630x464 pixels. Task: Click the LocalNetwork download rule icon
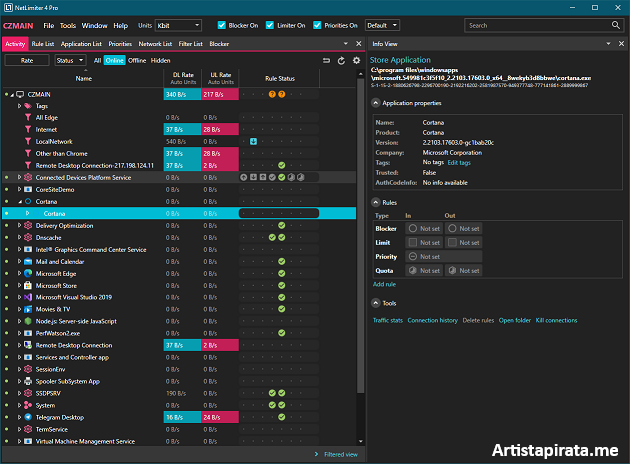tap(254, 141)
